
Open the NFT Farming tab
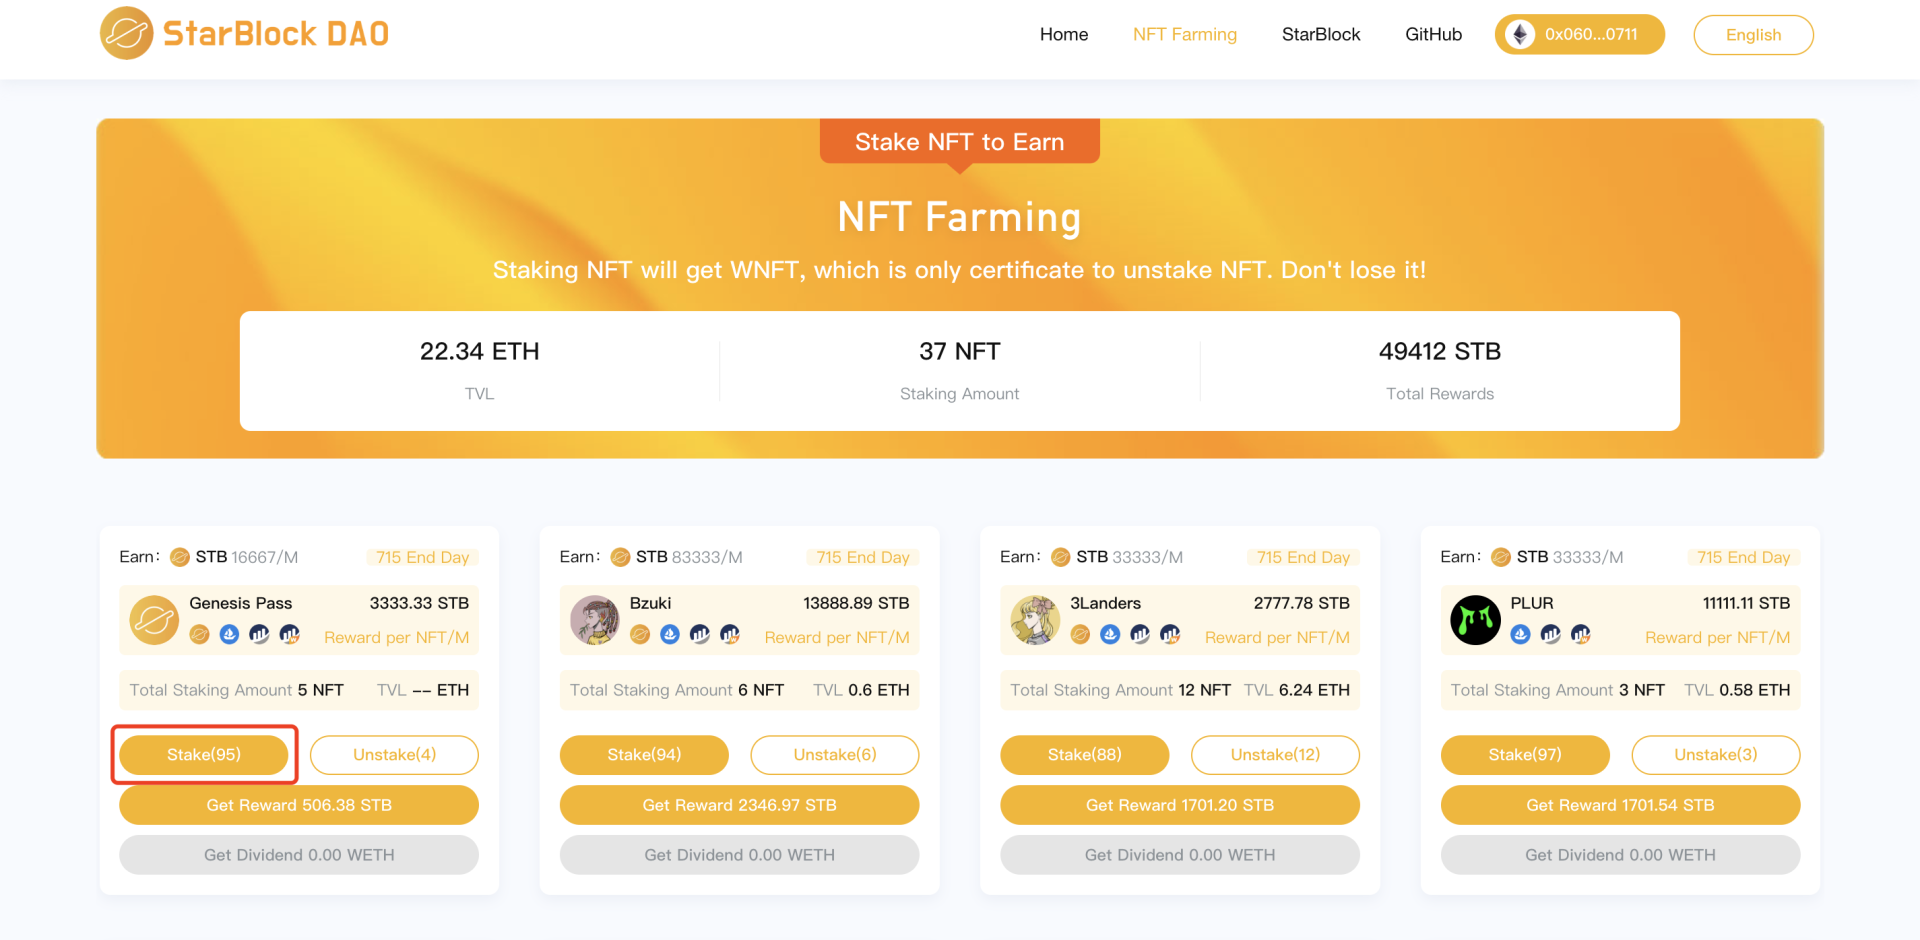coord(1184,35)
